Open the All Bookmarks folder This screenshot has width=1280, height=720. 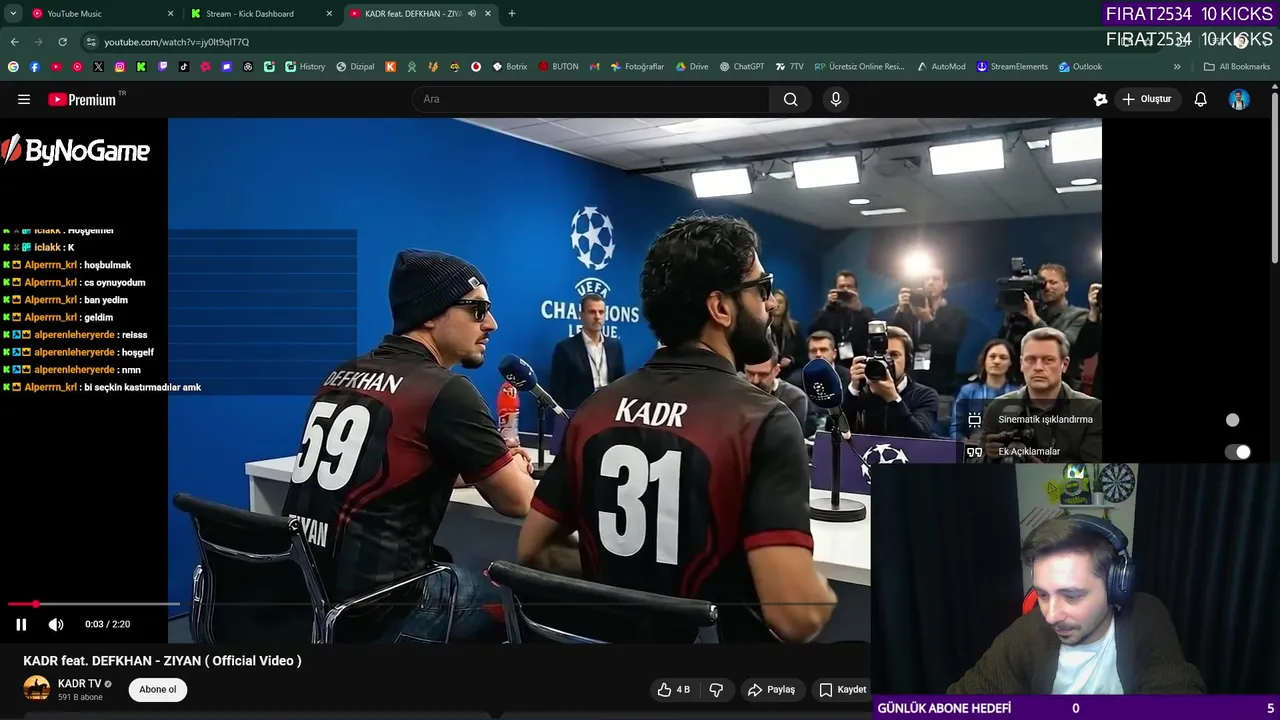click(x=1237, y=67)
